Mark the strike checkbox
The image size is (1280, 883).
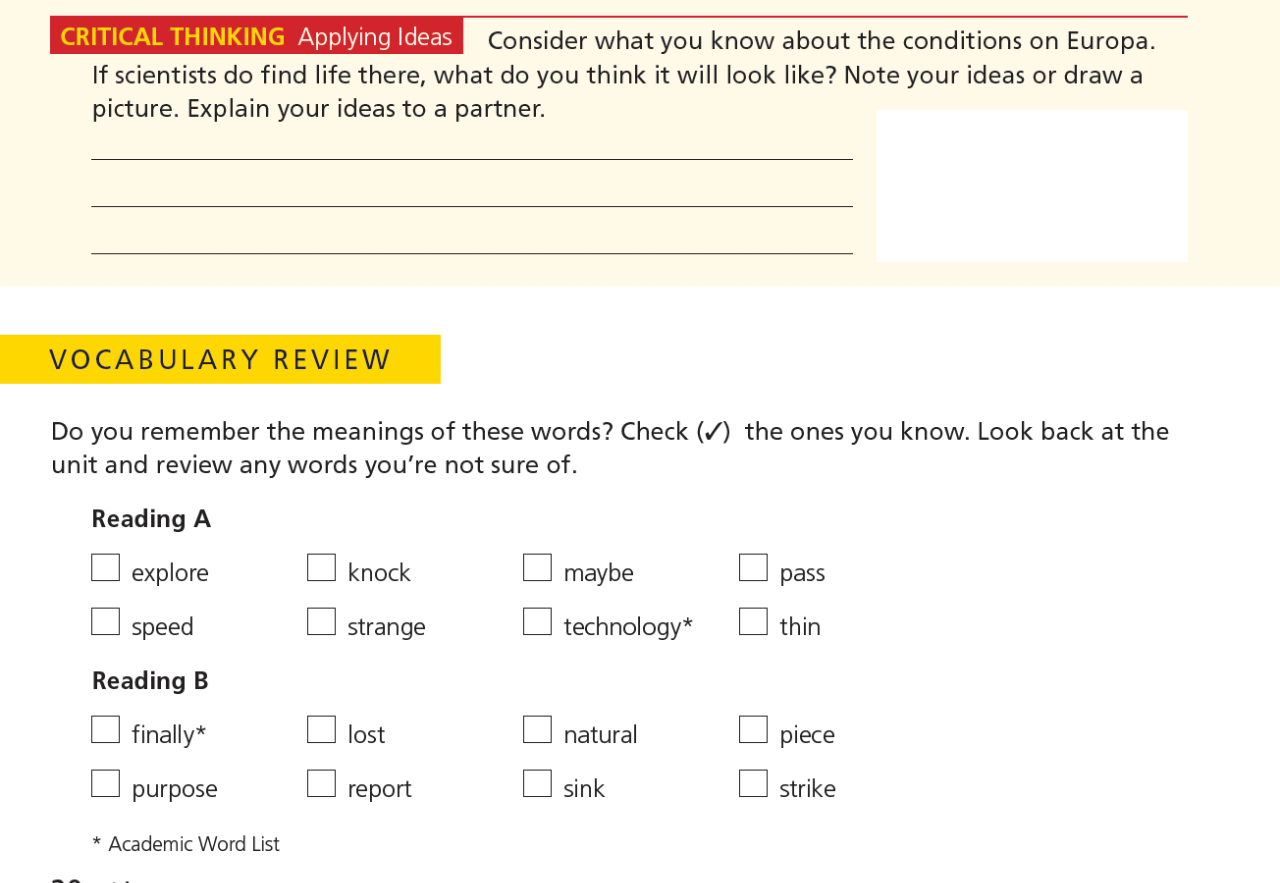coord(753,784)
